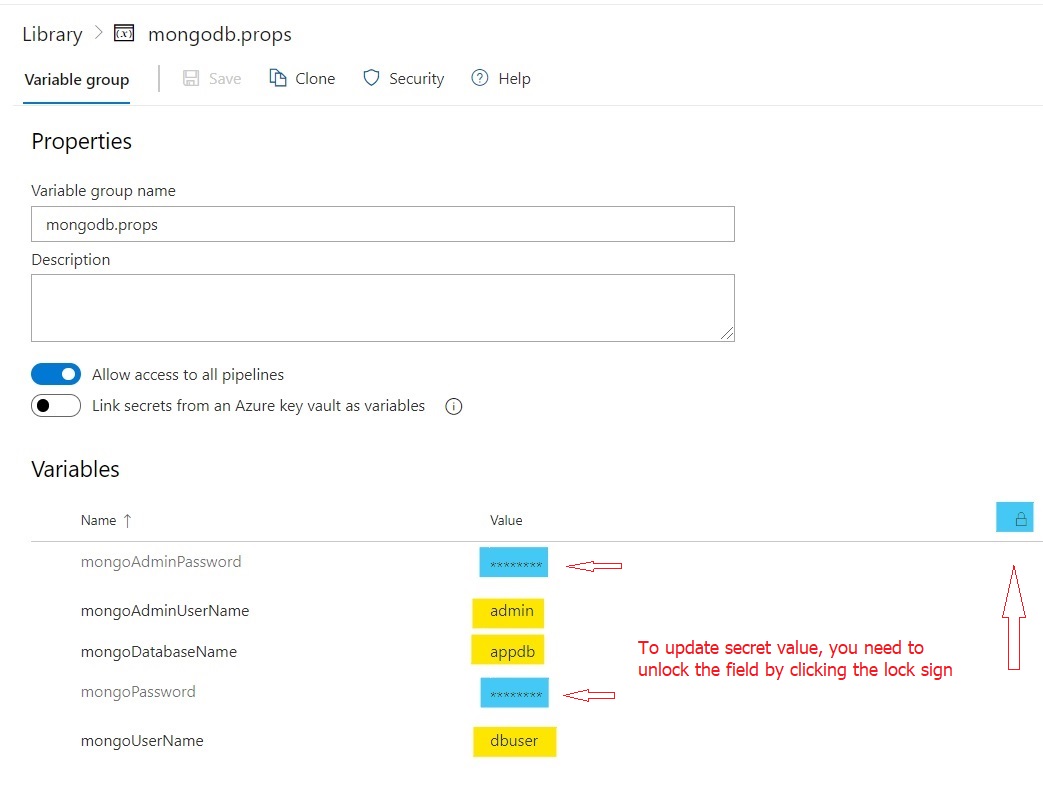The width and height of the screenshot is (1043, 809).
Task: Disable Allow access to all pipelines
Action: coord(56,375)
